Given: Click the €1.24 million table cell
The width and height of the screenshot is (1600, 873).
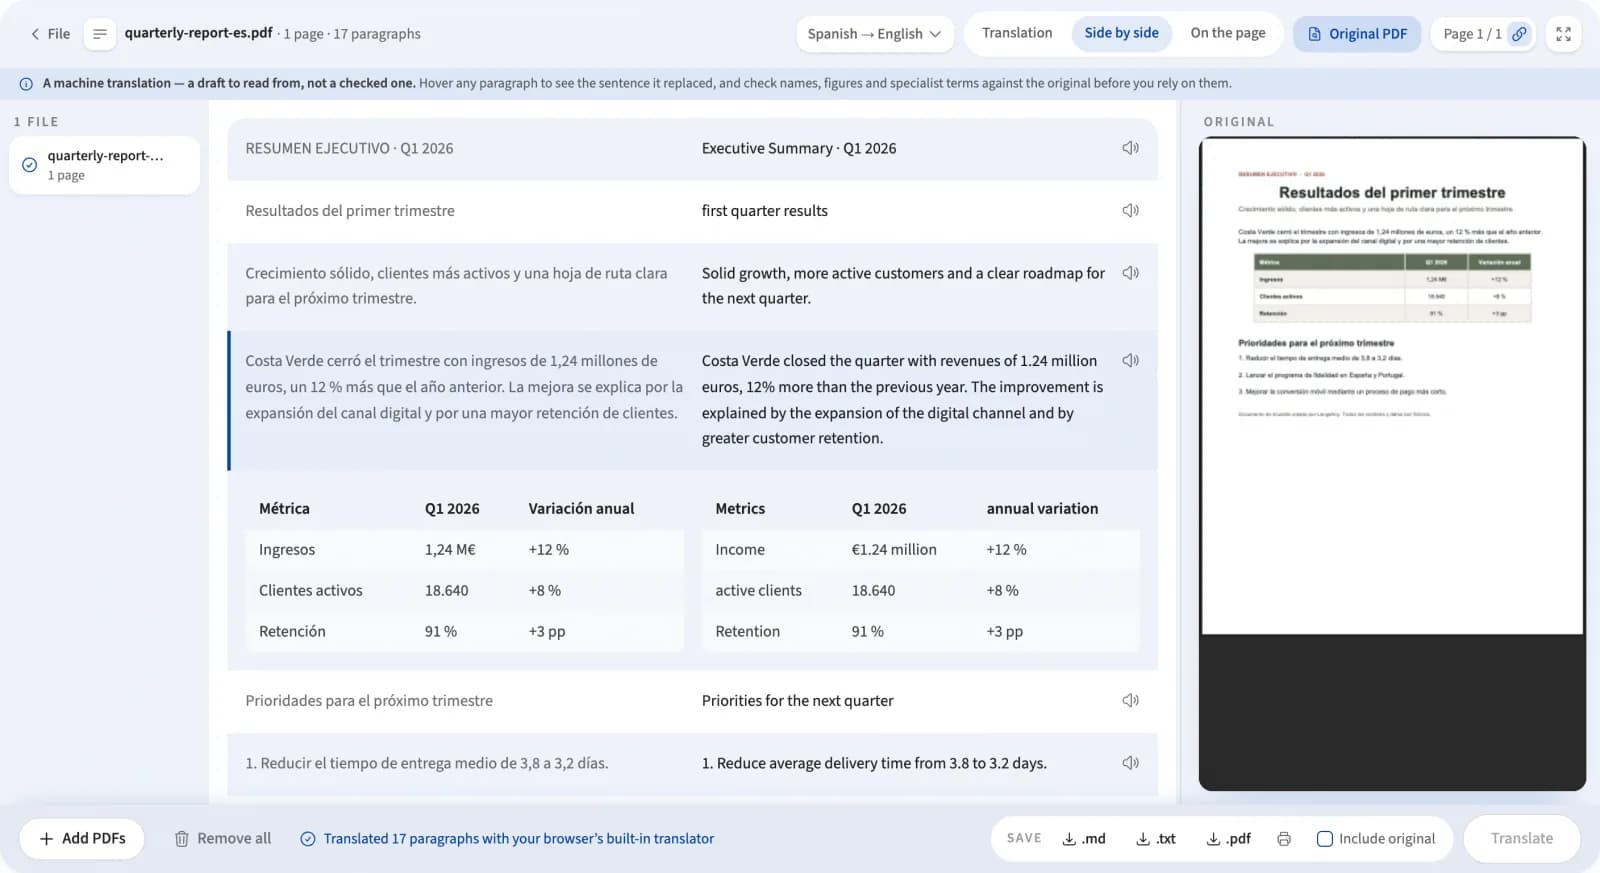Looking at the screenshot, I should coord(894,550).
